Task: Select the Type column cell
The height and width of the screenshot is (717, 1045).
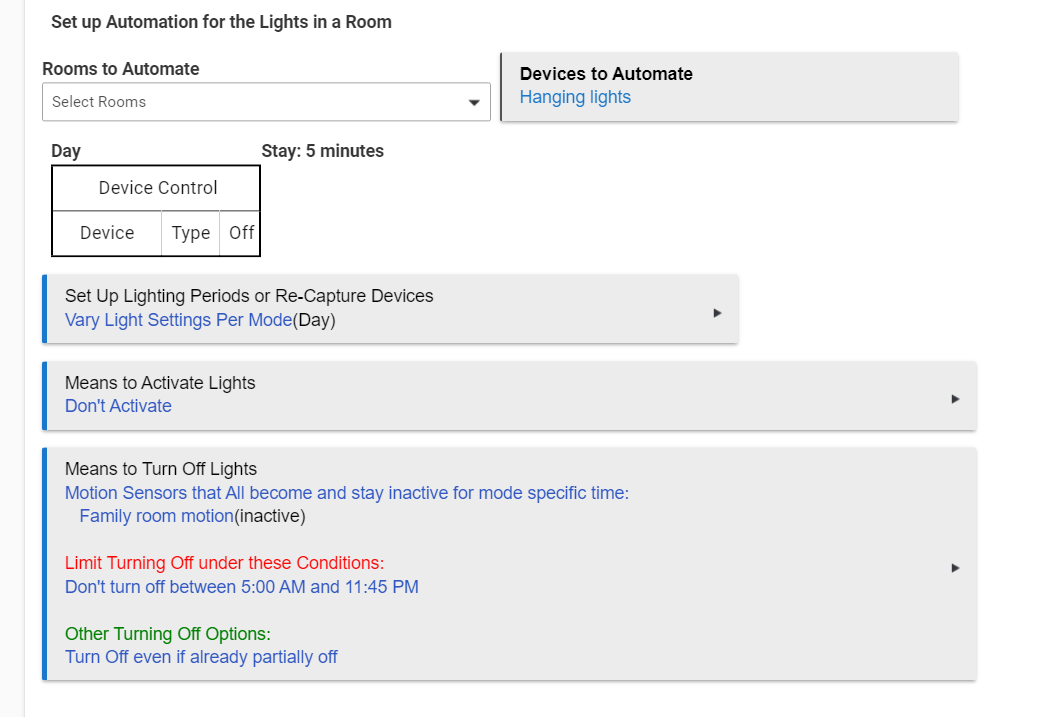Action: click(190, 233)
